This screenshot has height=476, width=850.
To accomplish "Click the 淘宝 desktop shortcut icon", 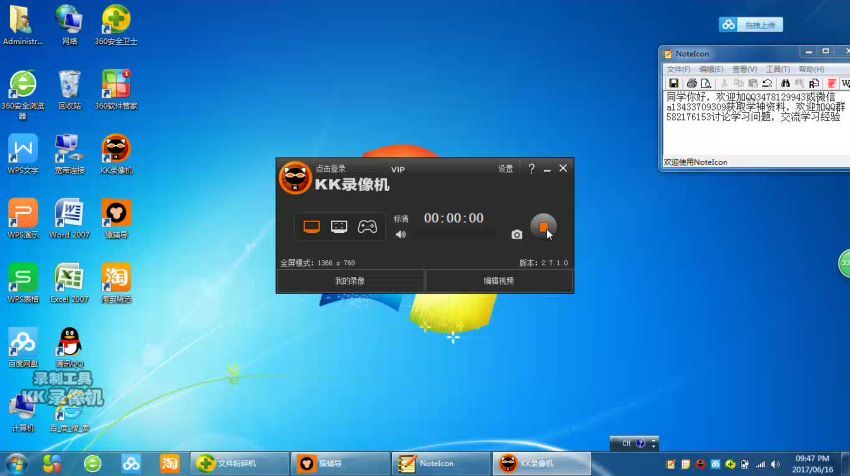I will pos(116,284).
